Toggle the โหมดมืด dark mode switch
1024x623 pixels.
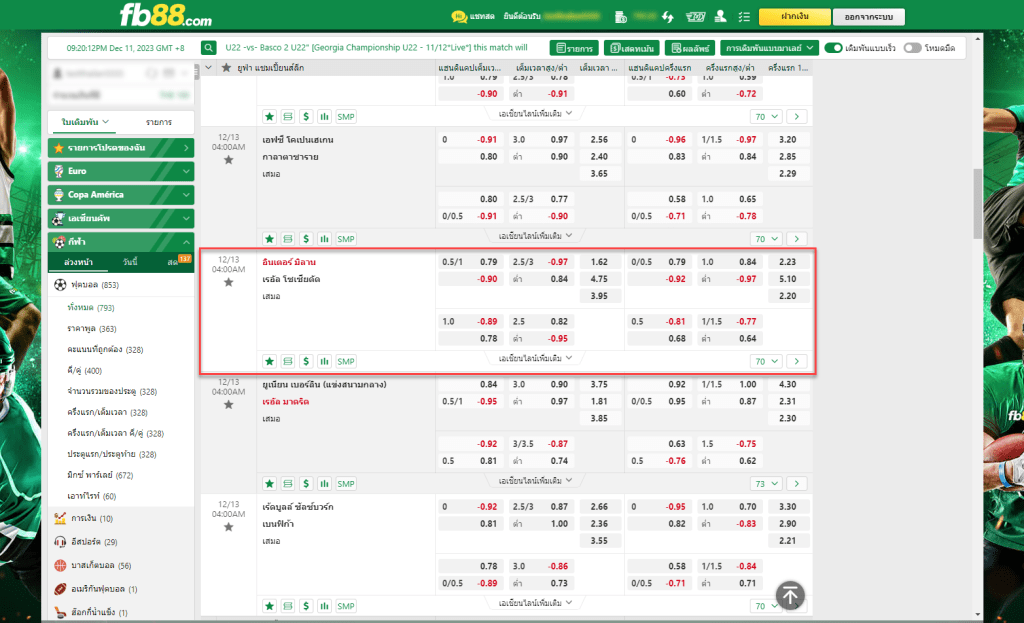(912, 47)
